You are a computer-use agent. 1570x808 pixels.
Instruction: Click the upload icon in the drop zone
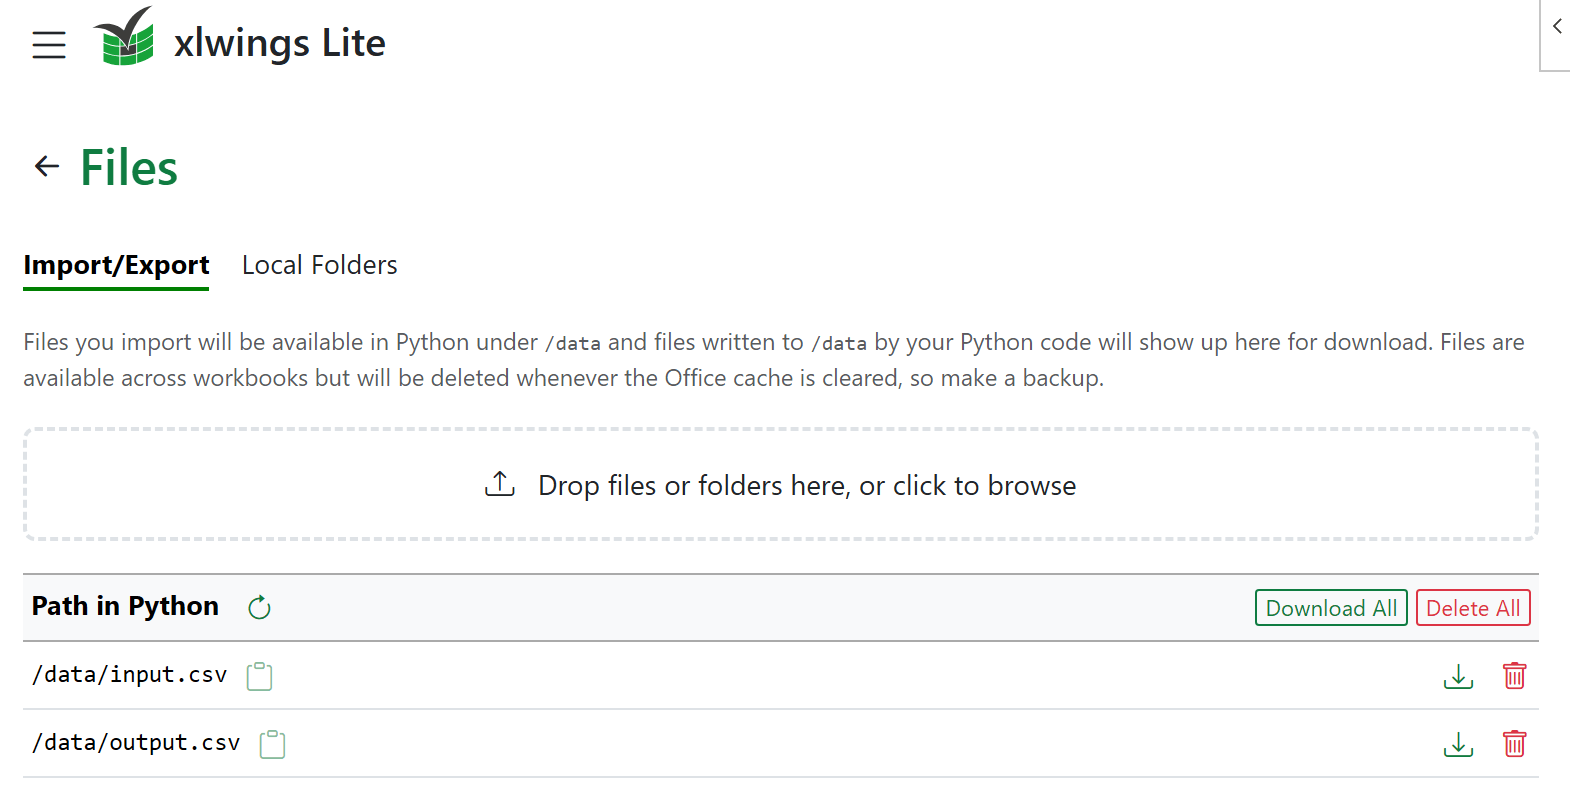pyautogui.click(x=500, y=484)
